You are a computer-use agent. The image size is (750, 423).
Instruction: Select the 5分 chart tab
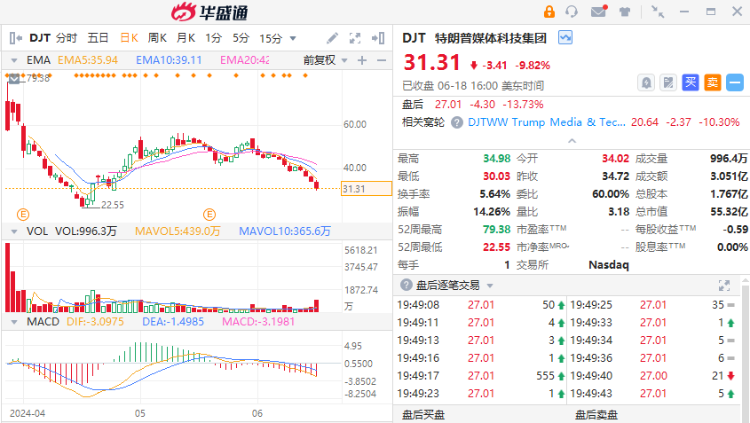(241, 38)
